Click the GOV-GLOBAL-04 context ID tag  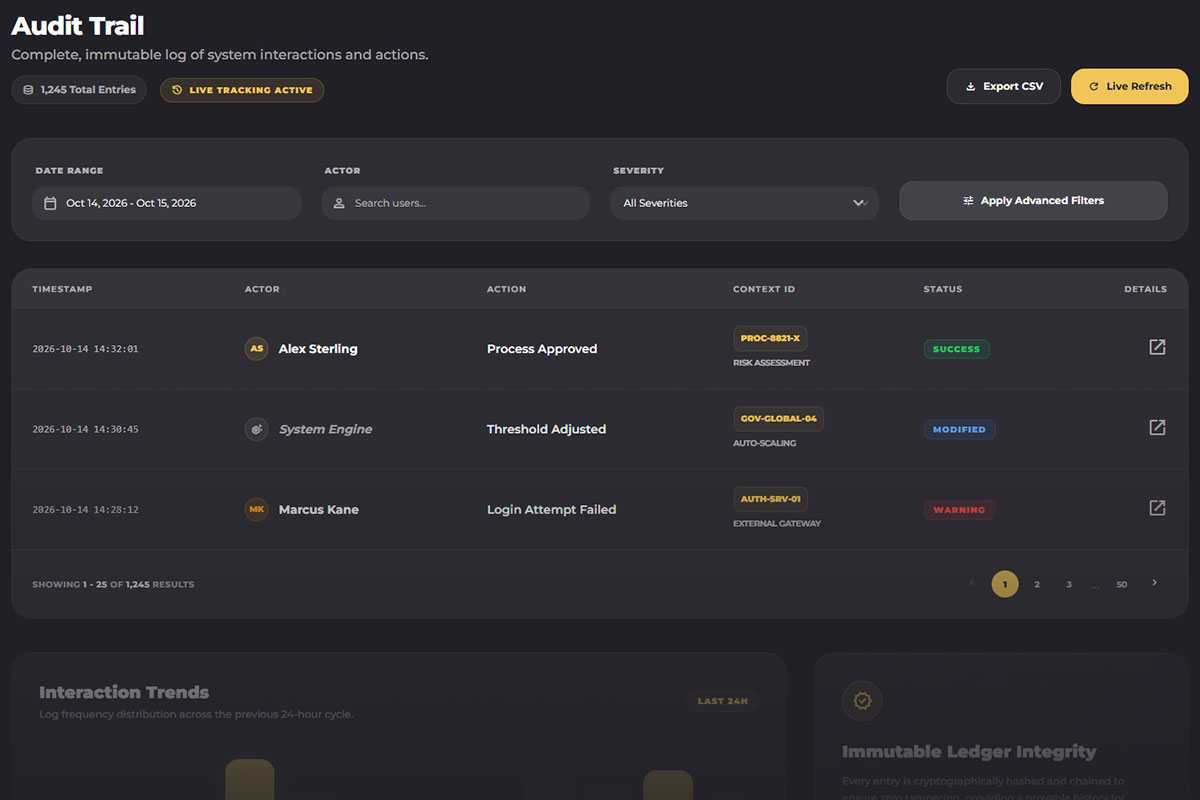click(778, 419)
